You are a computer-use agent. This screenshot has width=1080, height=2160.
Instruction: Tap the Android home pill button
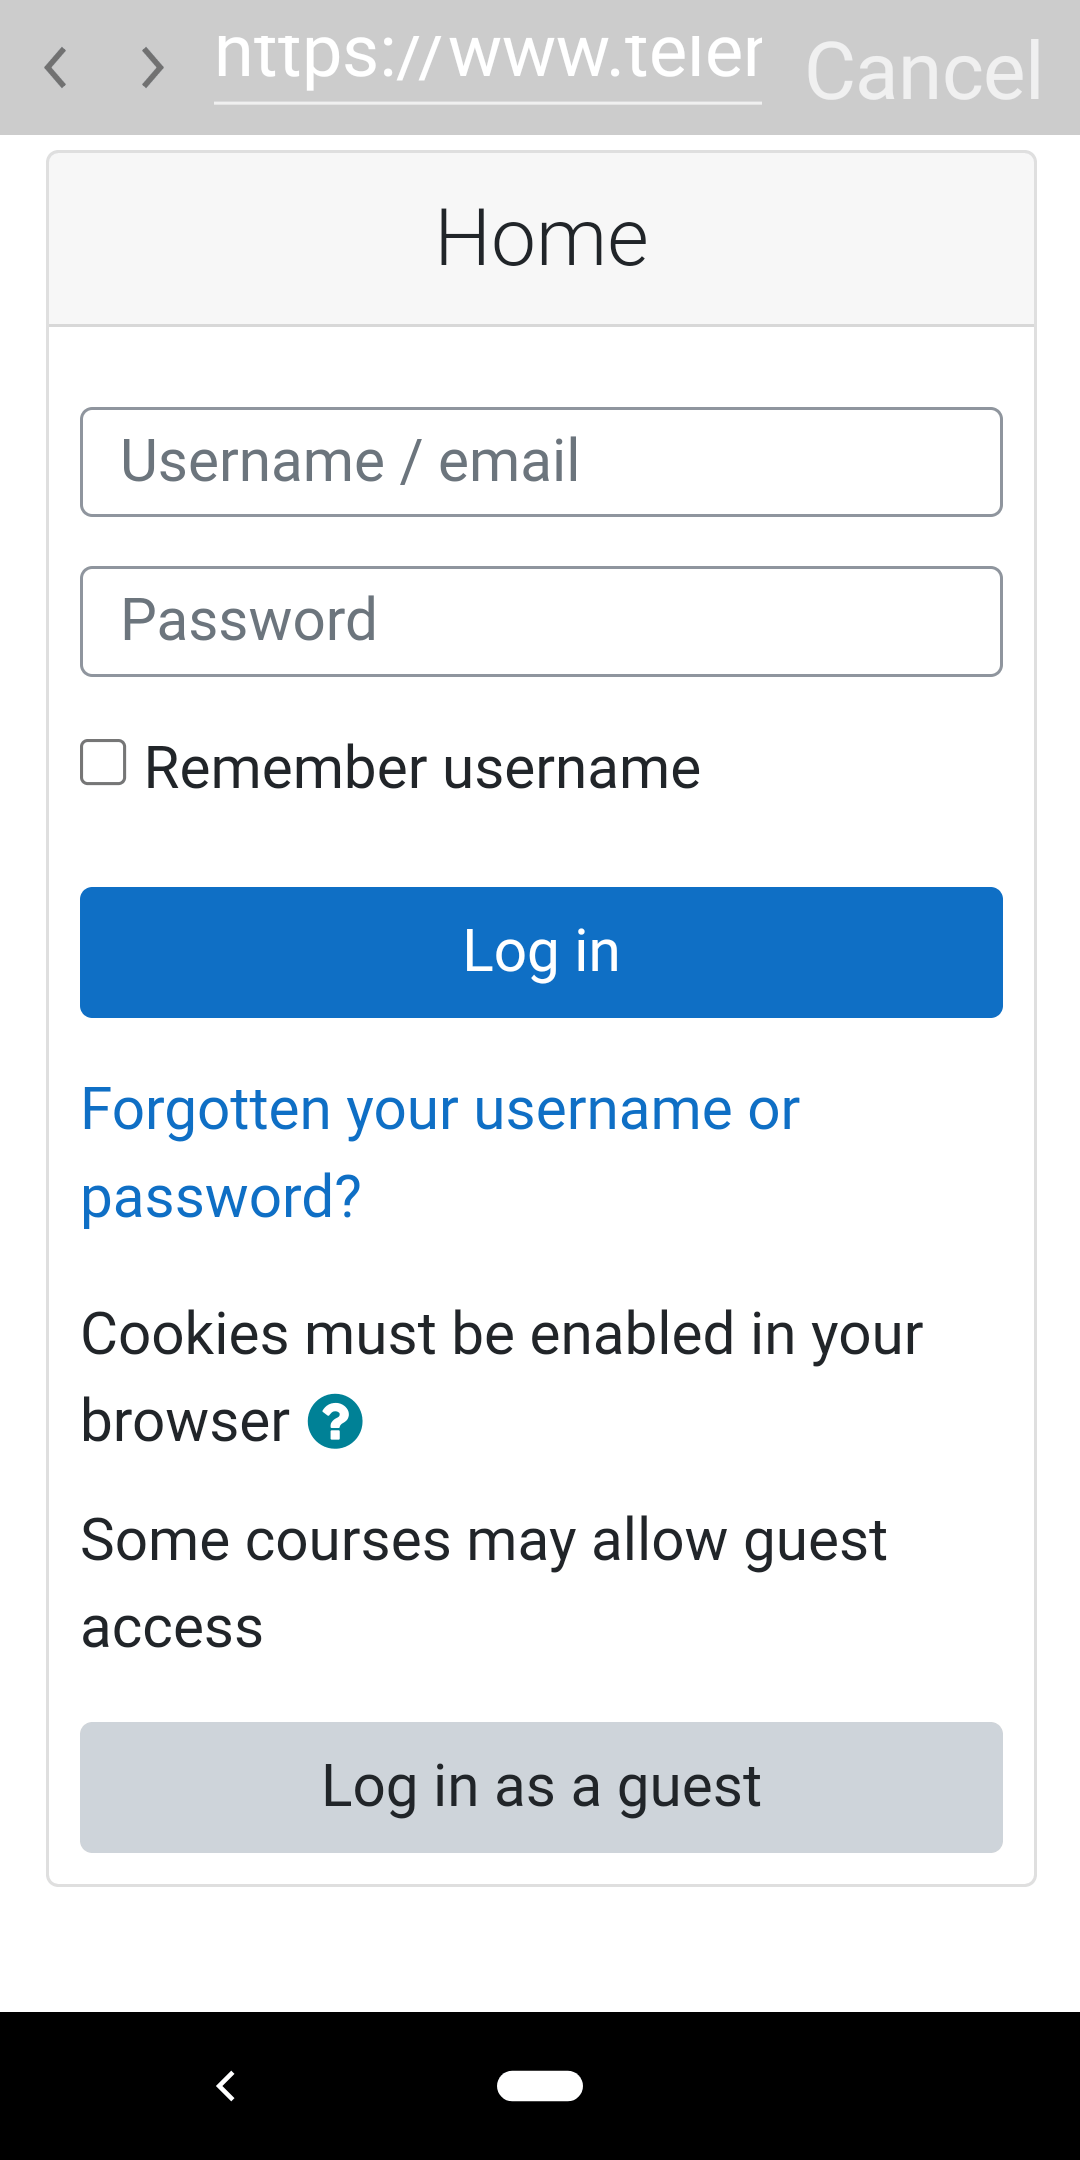[540, 2086]
